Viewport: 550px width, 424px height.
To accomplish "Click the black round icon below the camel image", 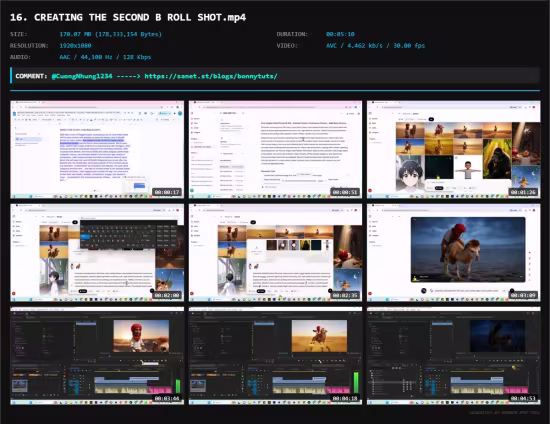I will [x=424, y=291].
